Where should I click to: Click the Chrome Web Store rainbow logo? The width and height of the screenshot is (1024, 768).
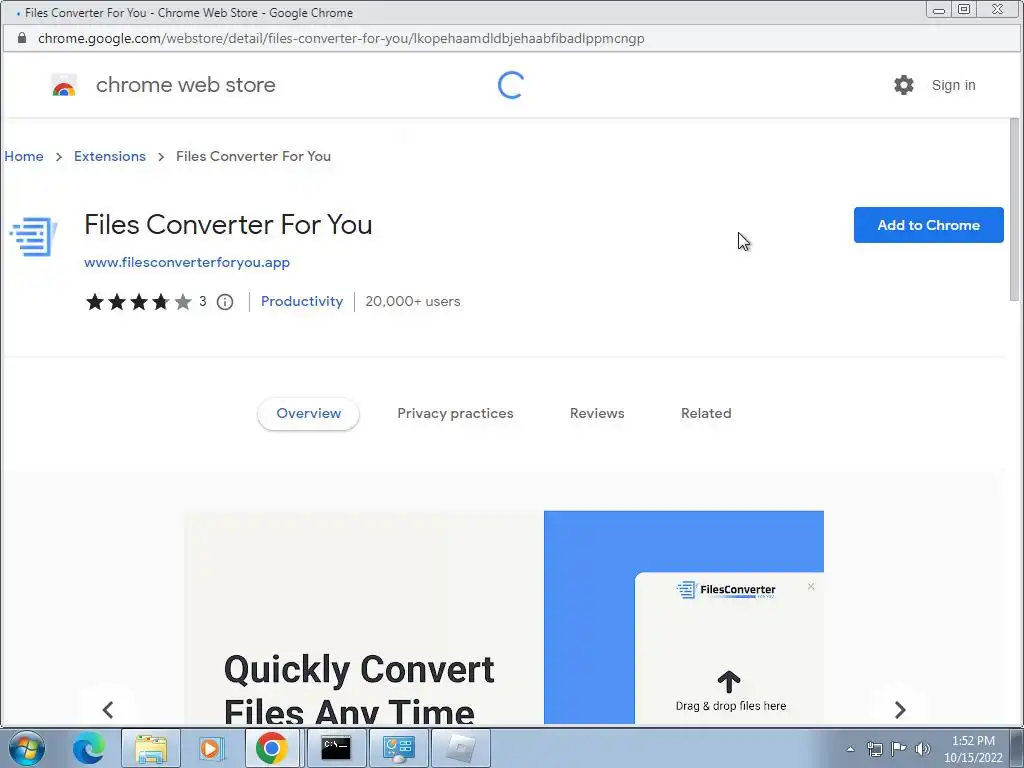click(64, 85)
